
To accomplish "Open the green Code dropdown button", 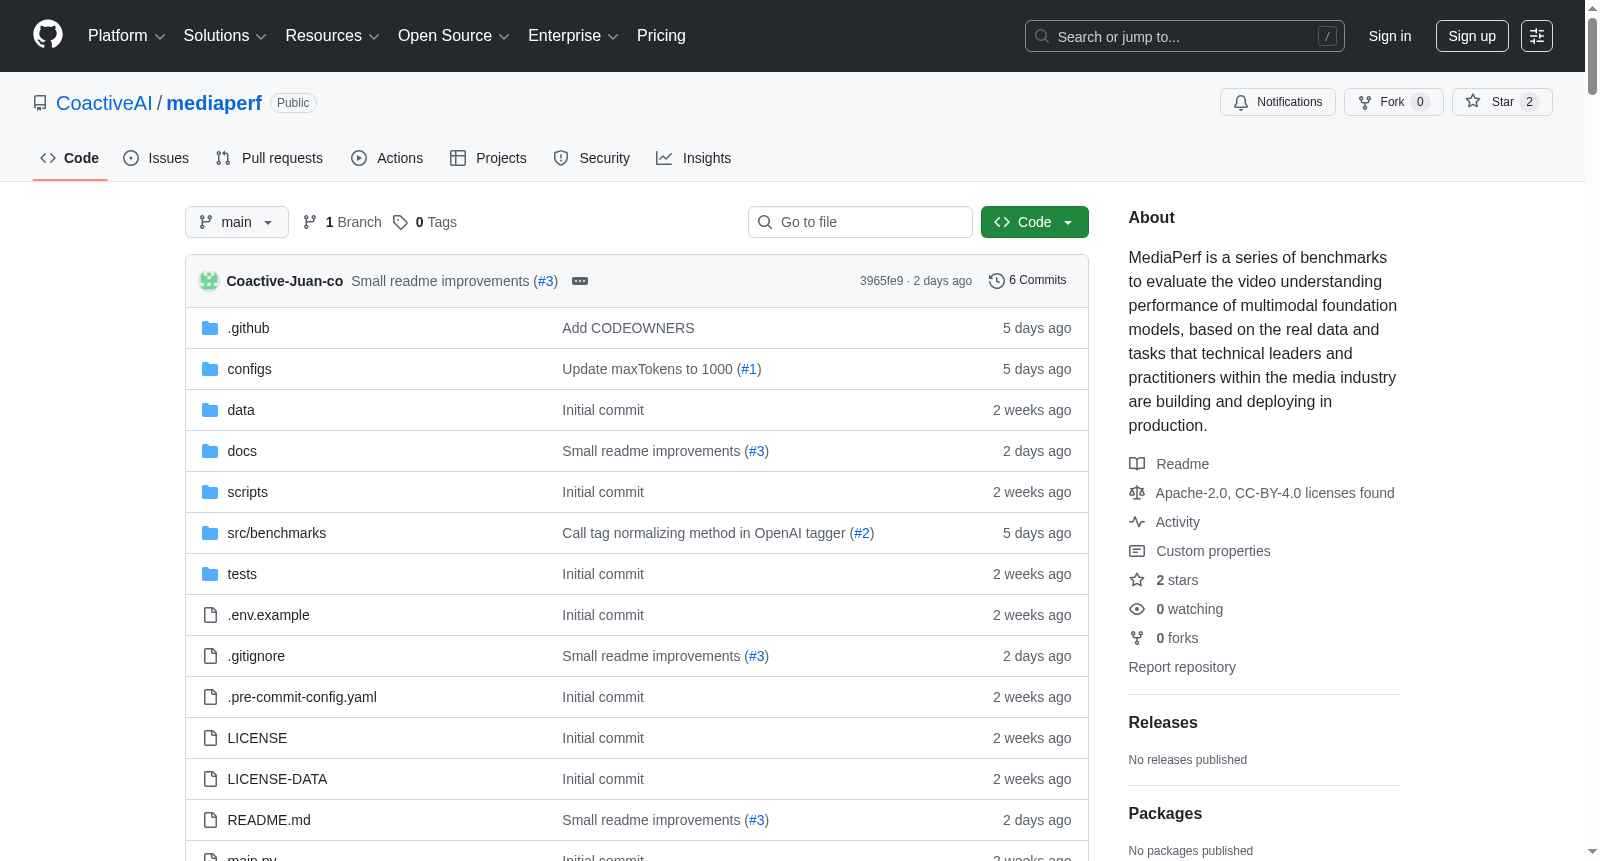I will 1034,222.
